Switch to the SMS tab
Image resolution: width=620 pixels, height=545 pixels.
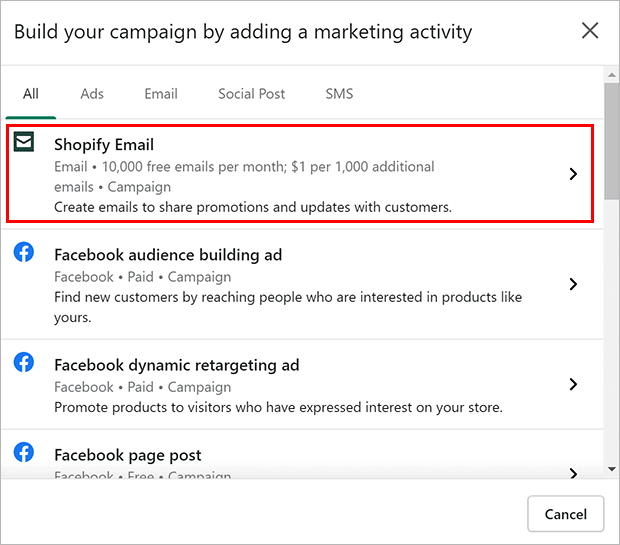coord(339,94)
